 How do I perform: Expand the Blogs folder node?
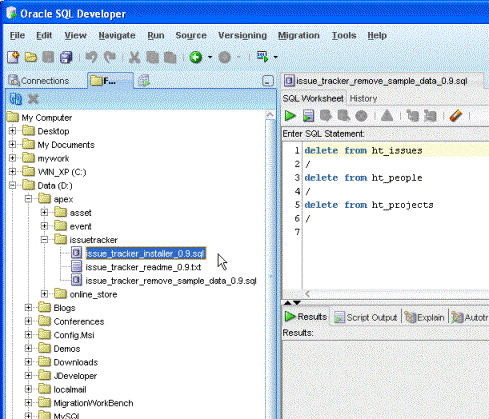(x=28, y=308)
